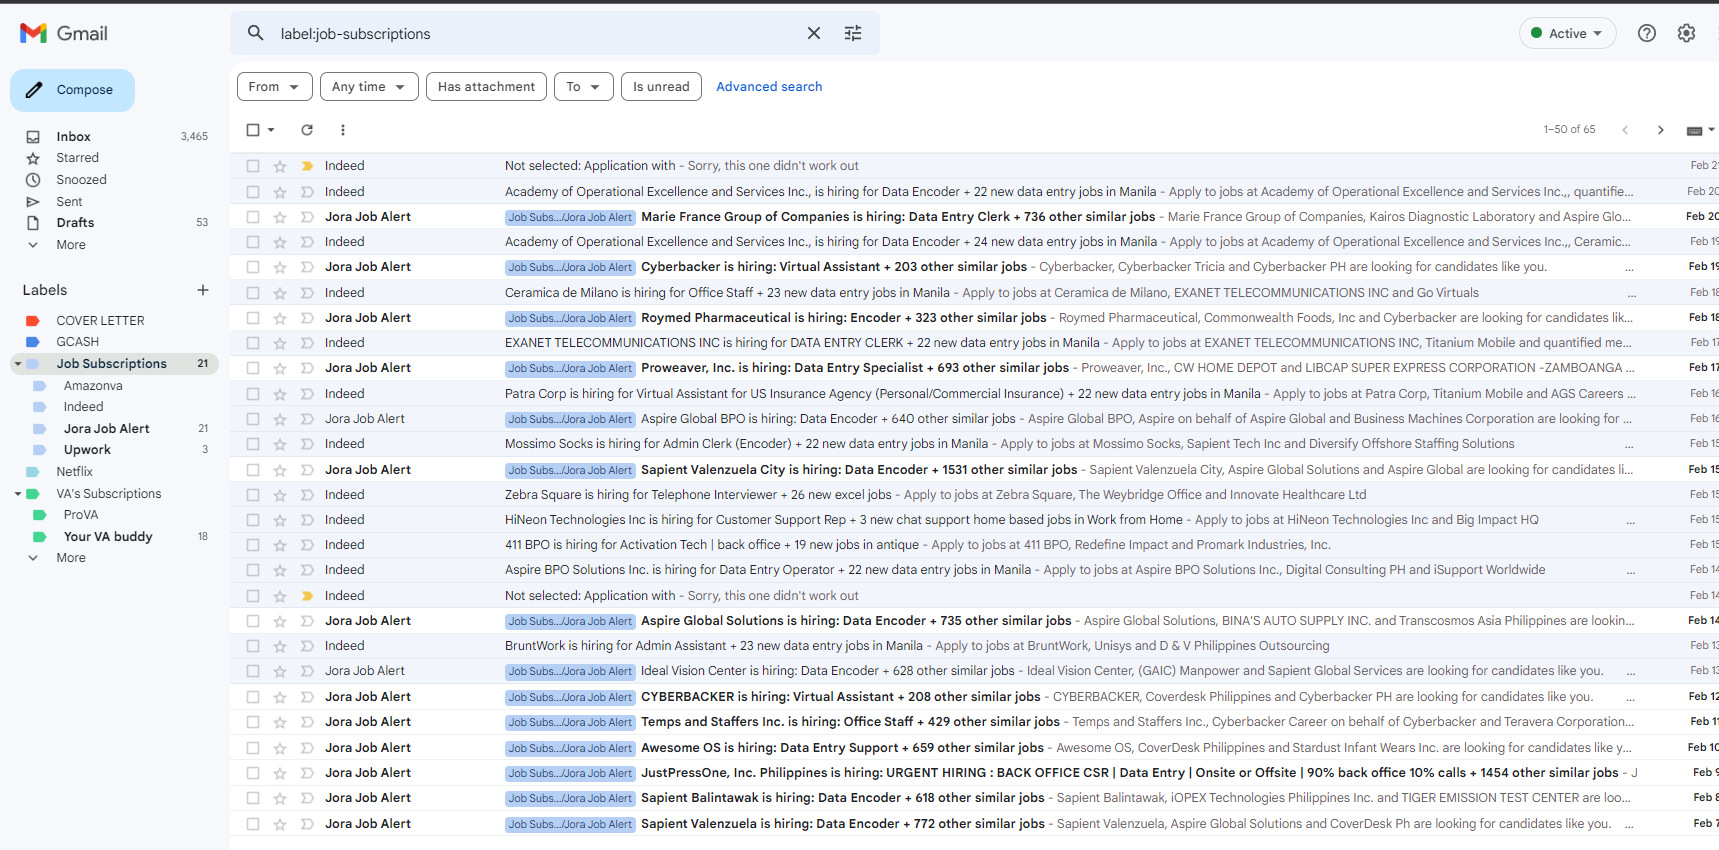The width and height of the screenshot is (1719, 850).
Task: Click the search magnifier icon
Action: tap(256, 33)
